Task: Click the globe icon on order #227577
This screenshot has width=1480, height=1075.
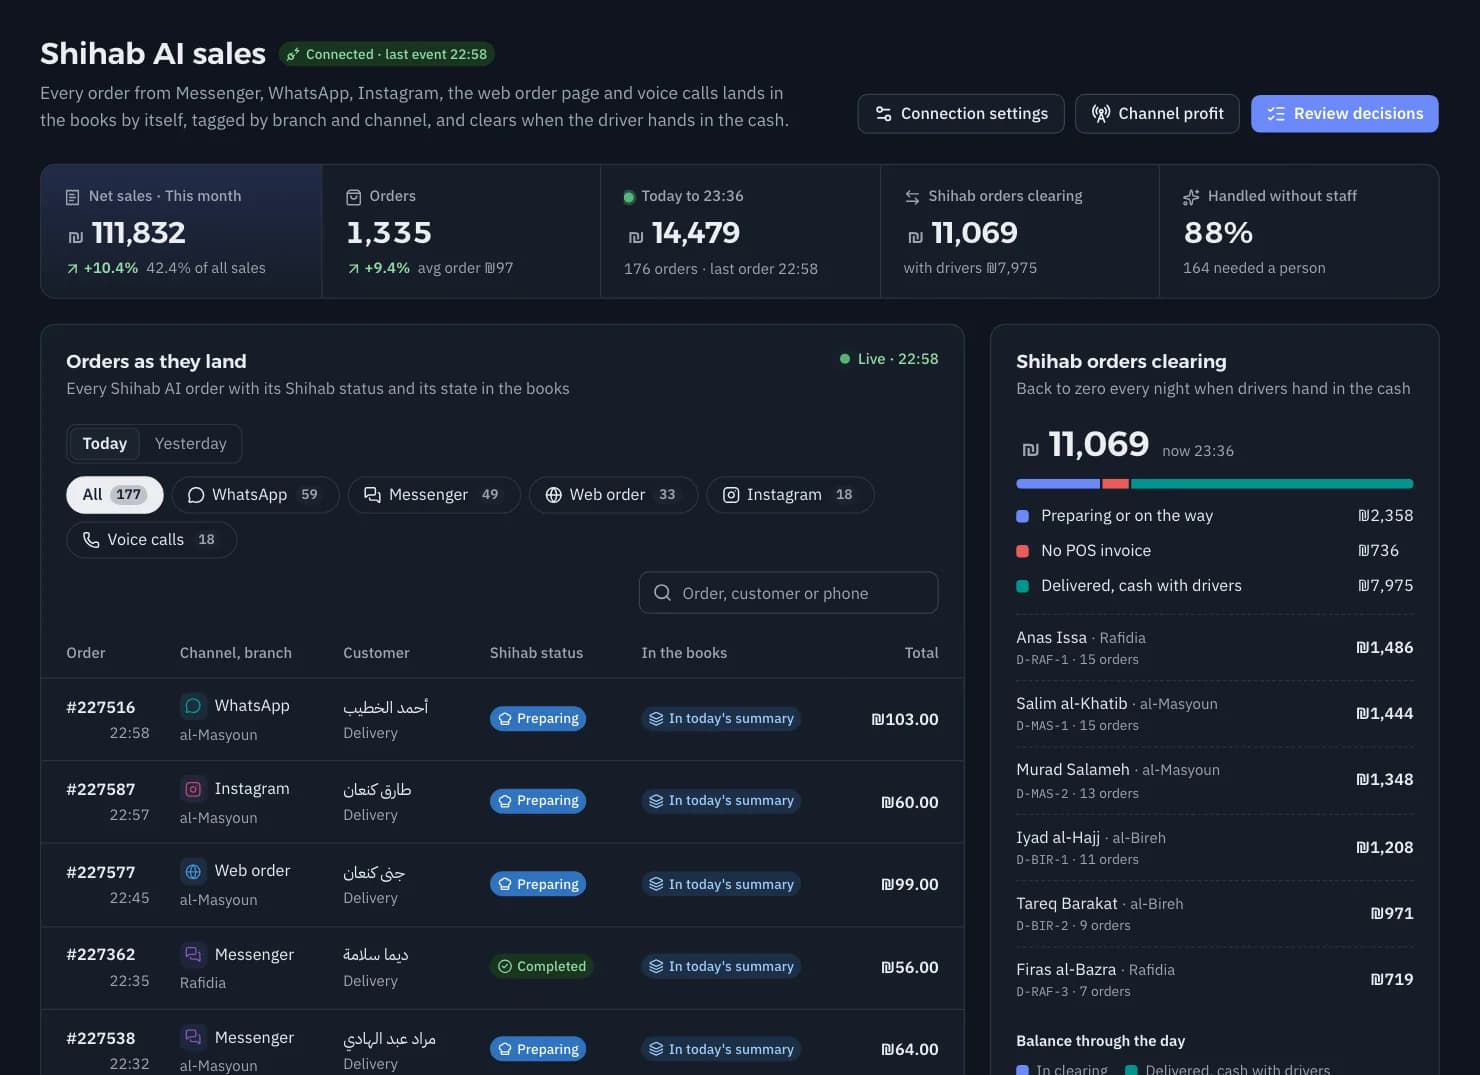Action: (x=193, y=871)
